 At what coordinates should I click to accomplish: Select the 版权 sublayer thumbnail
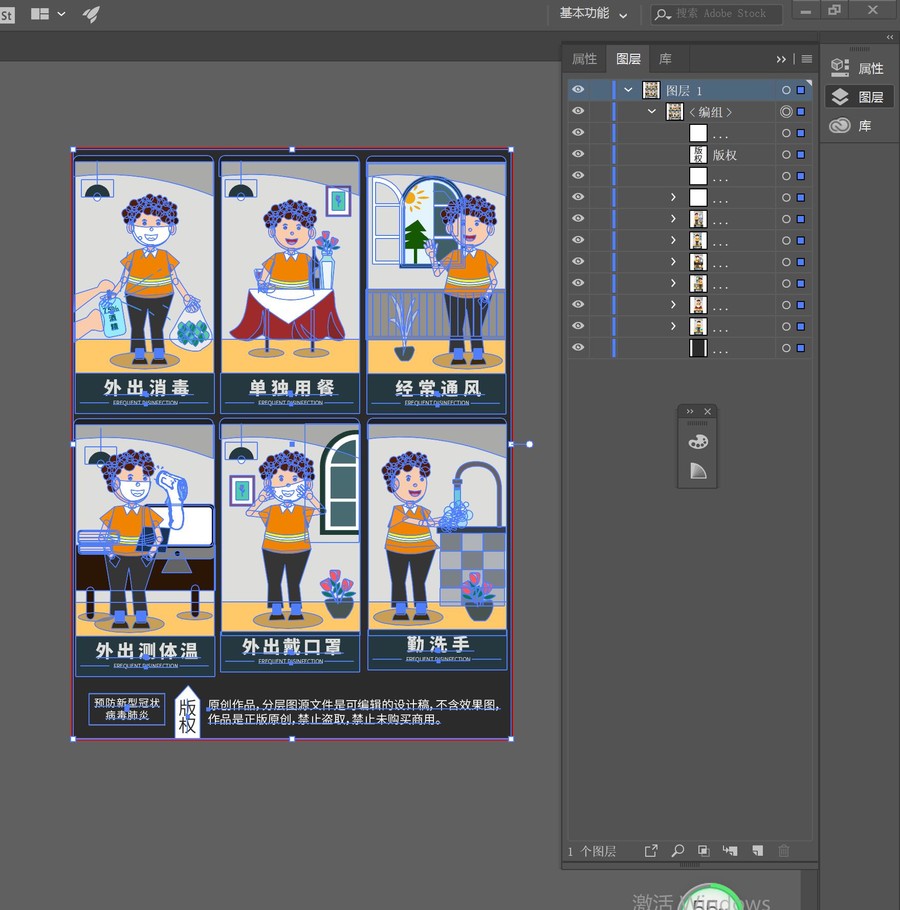coord(698,154)
